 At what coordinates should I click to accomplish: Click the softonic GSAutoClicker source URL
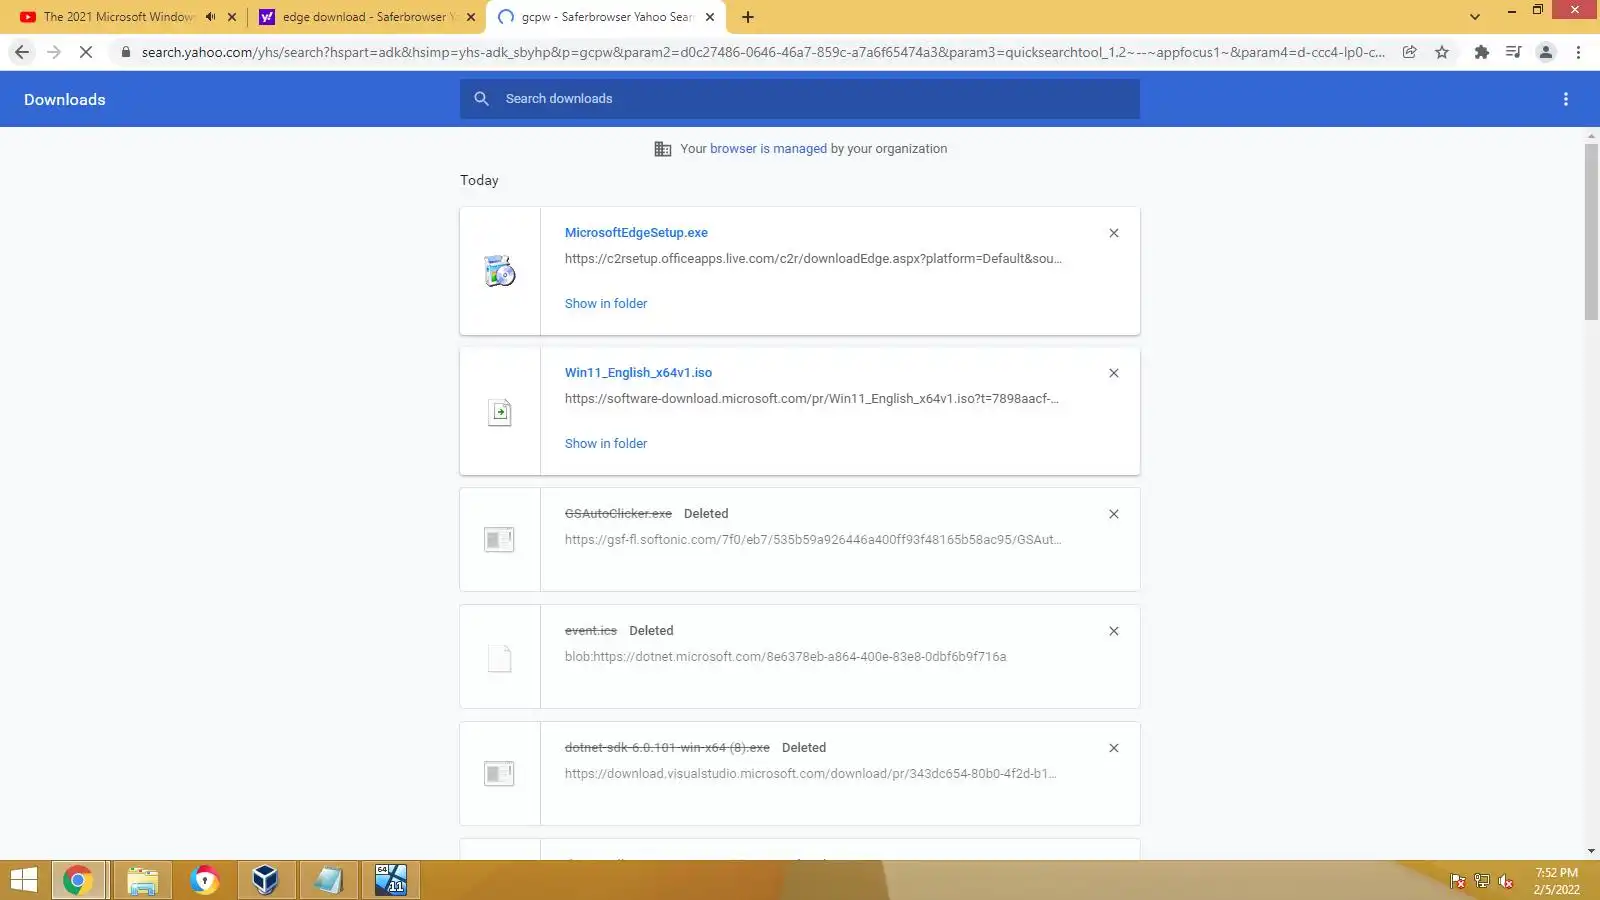[813, 540]
